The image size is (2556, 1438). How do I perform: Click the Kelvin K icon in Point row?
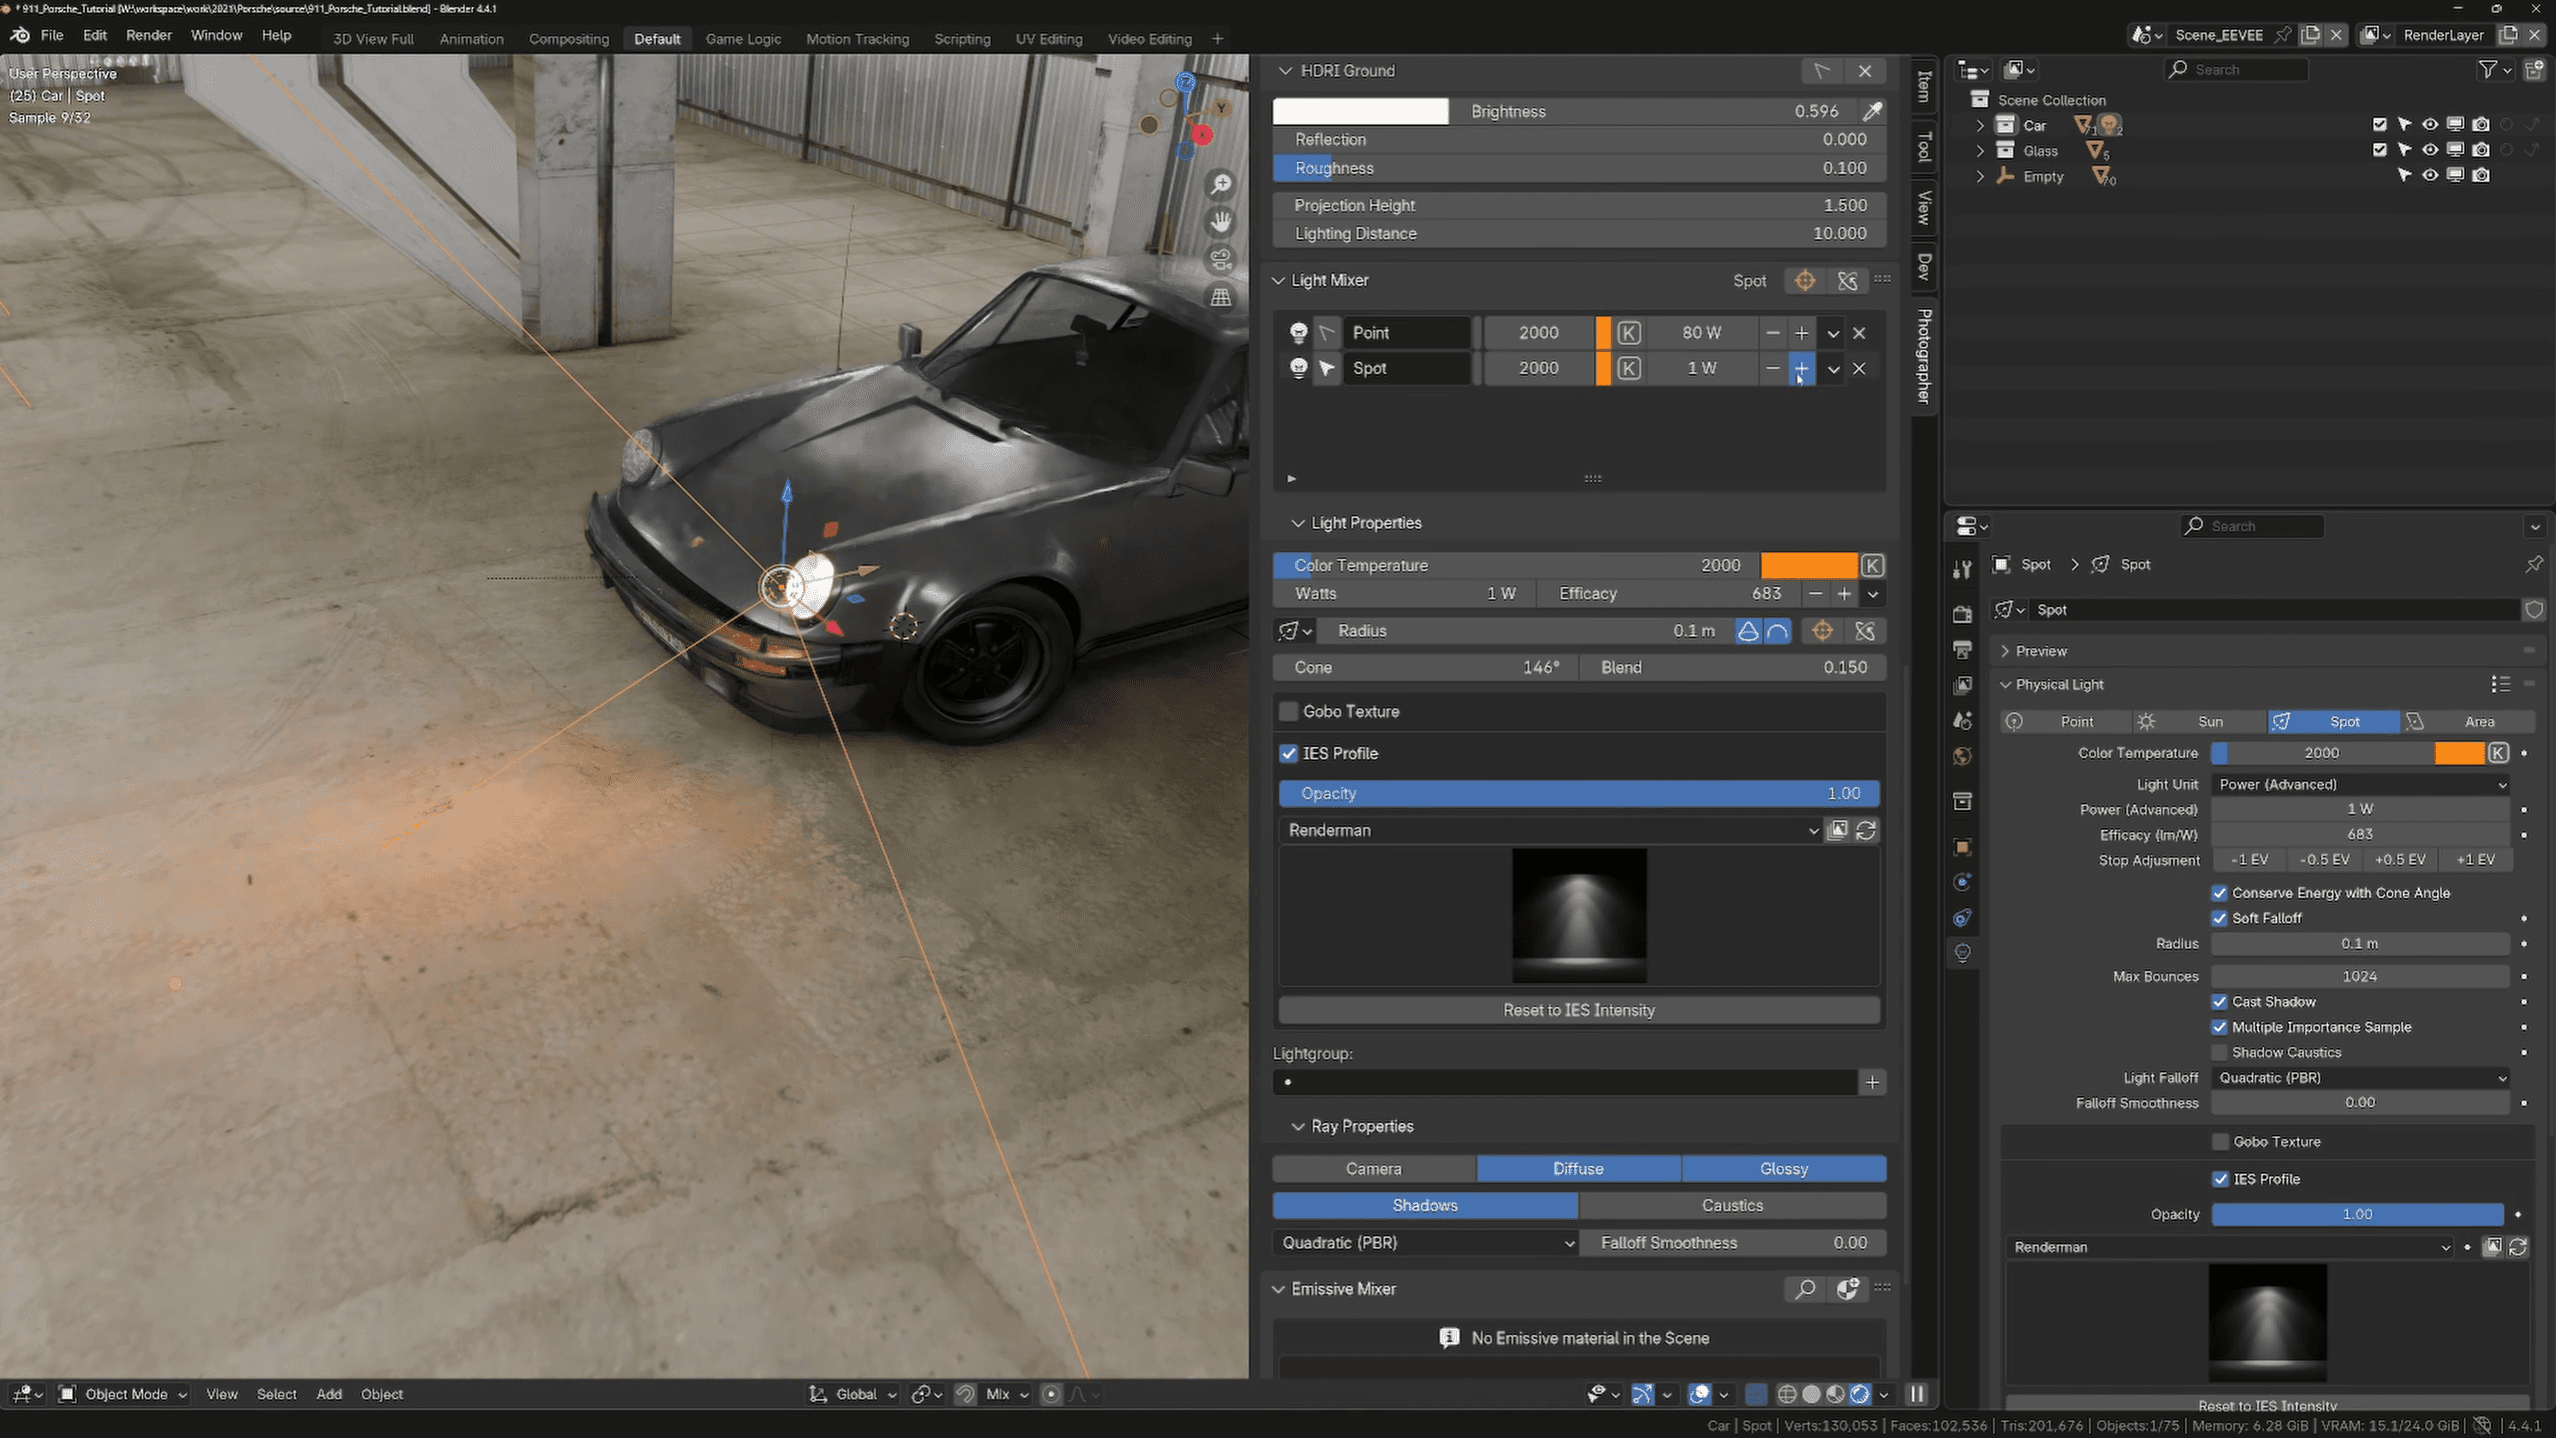pos(1628,333)
